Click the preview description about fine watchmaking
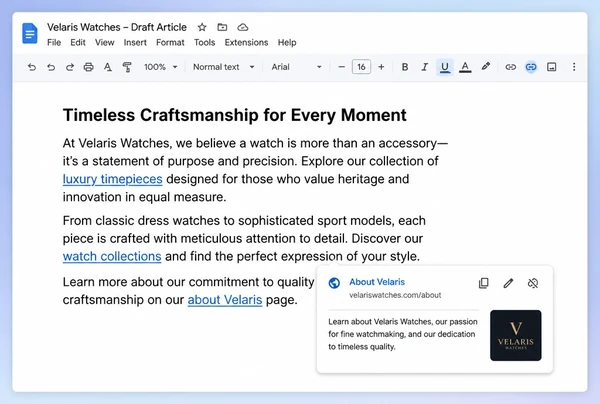 [x=403, y=334]
